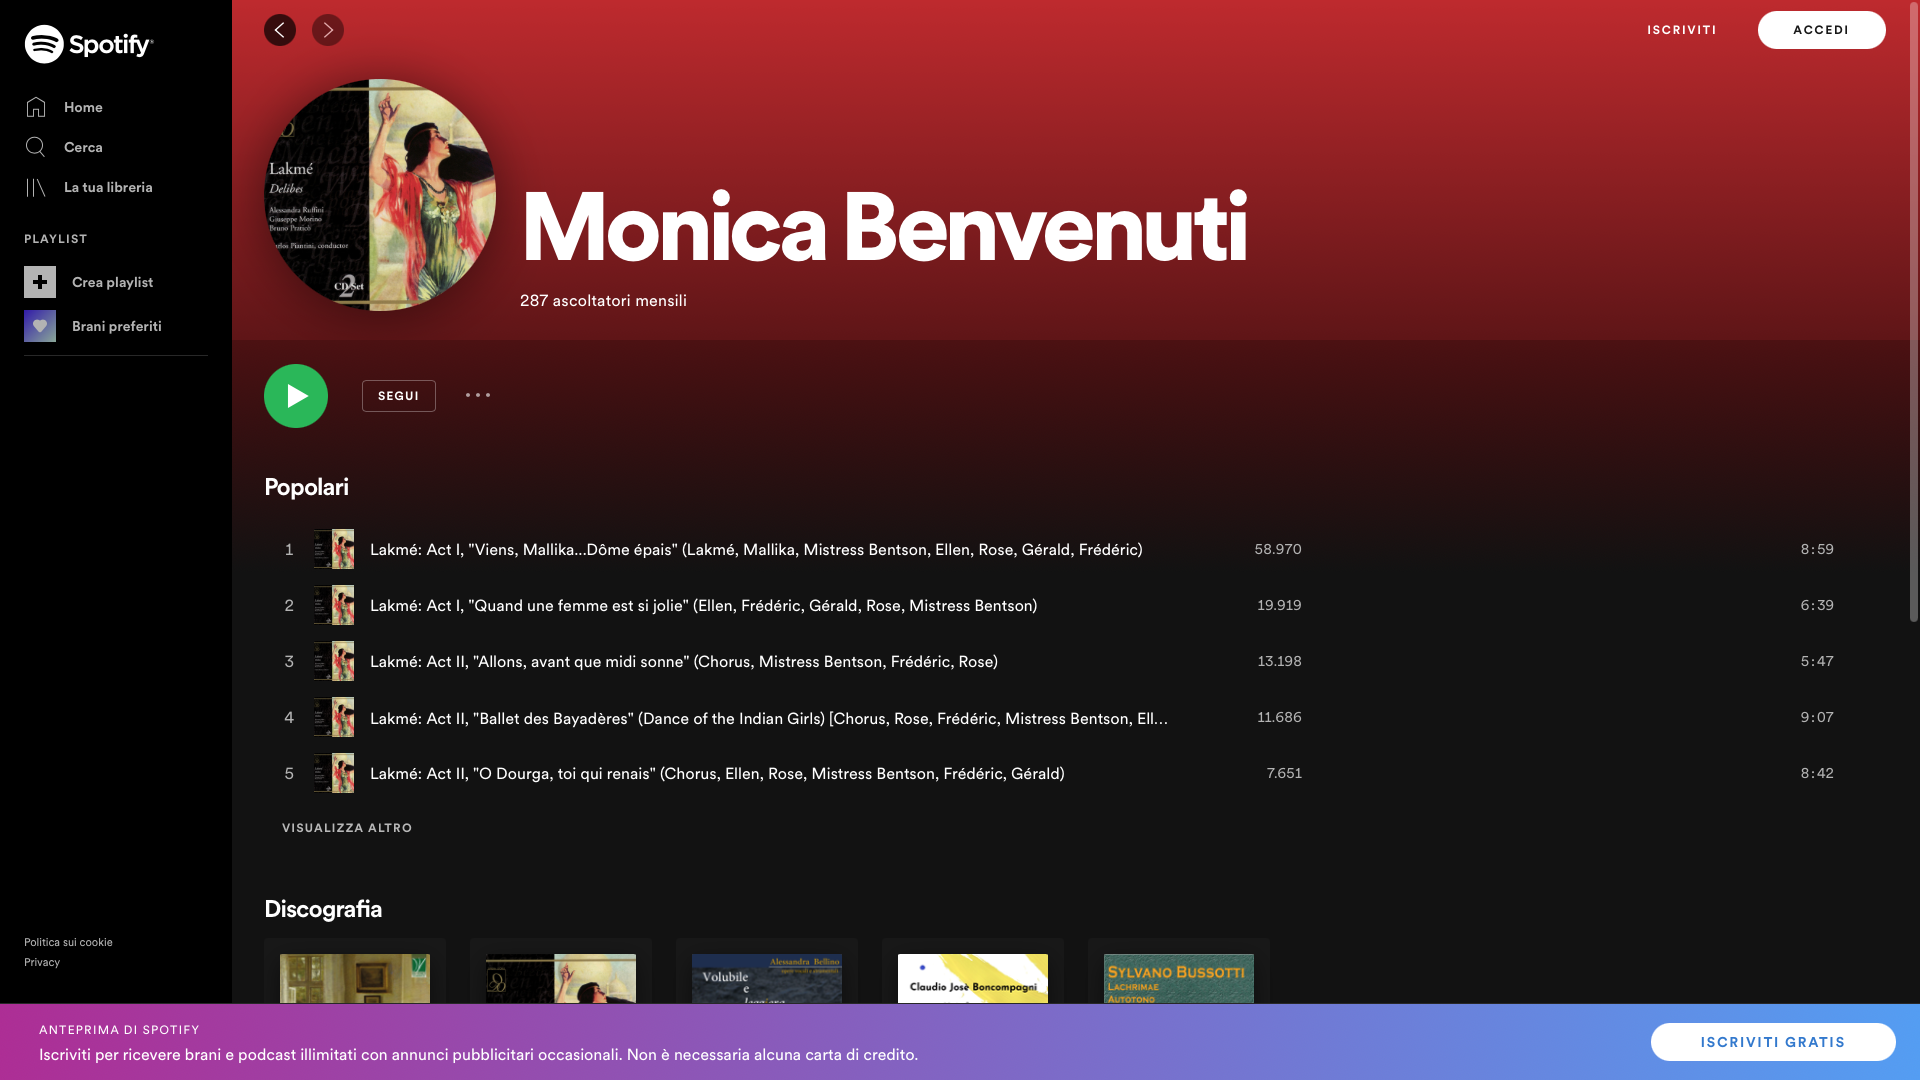Select track Quand une femme est si jolie
Screen dimensions: 1920x1080
pyautogui.click(x=703, y=606)
